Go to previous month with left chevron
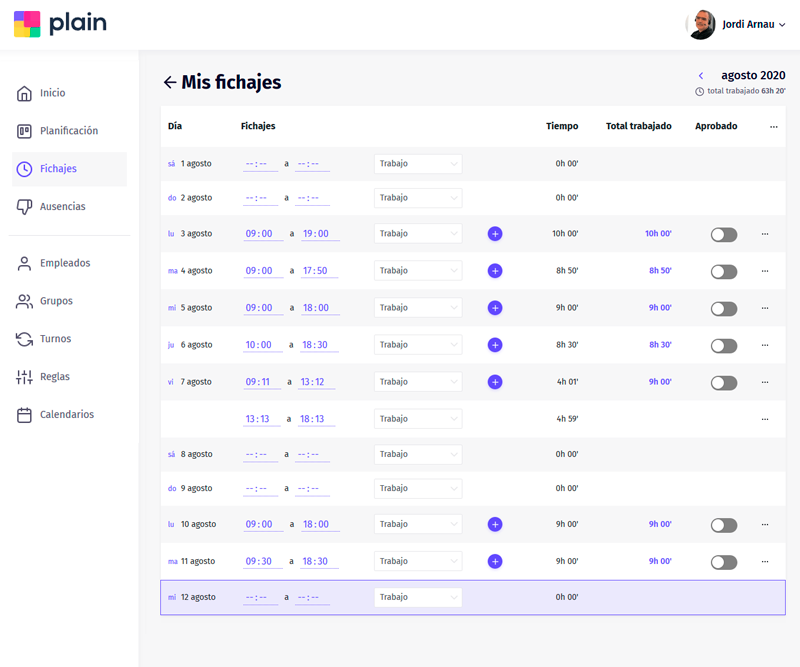Image resolution: width=800 pixels, height=667 pixels. coord(700,74)
